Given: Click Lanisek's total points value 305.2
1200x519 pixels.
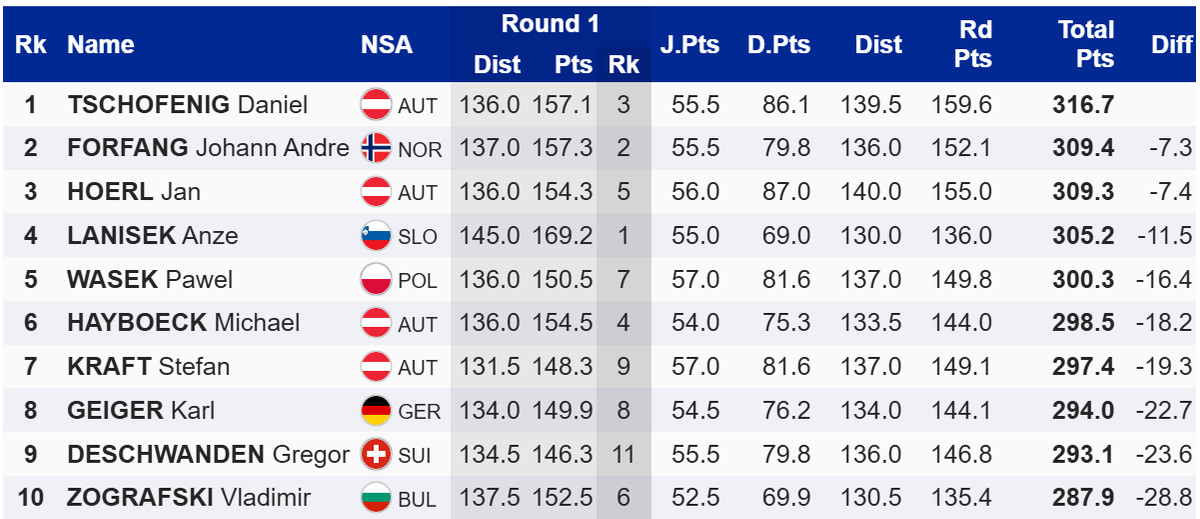Looking at the screenshot, I should tap(1083, 236).
